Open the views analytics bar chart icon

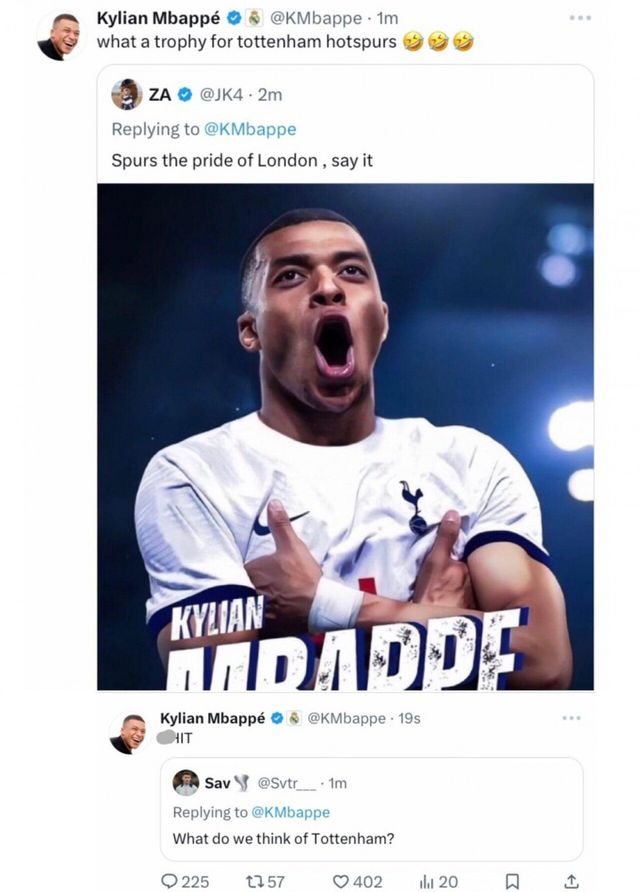click(426, 881)
